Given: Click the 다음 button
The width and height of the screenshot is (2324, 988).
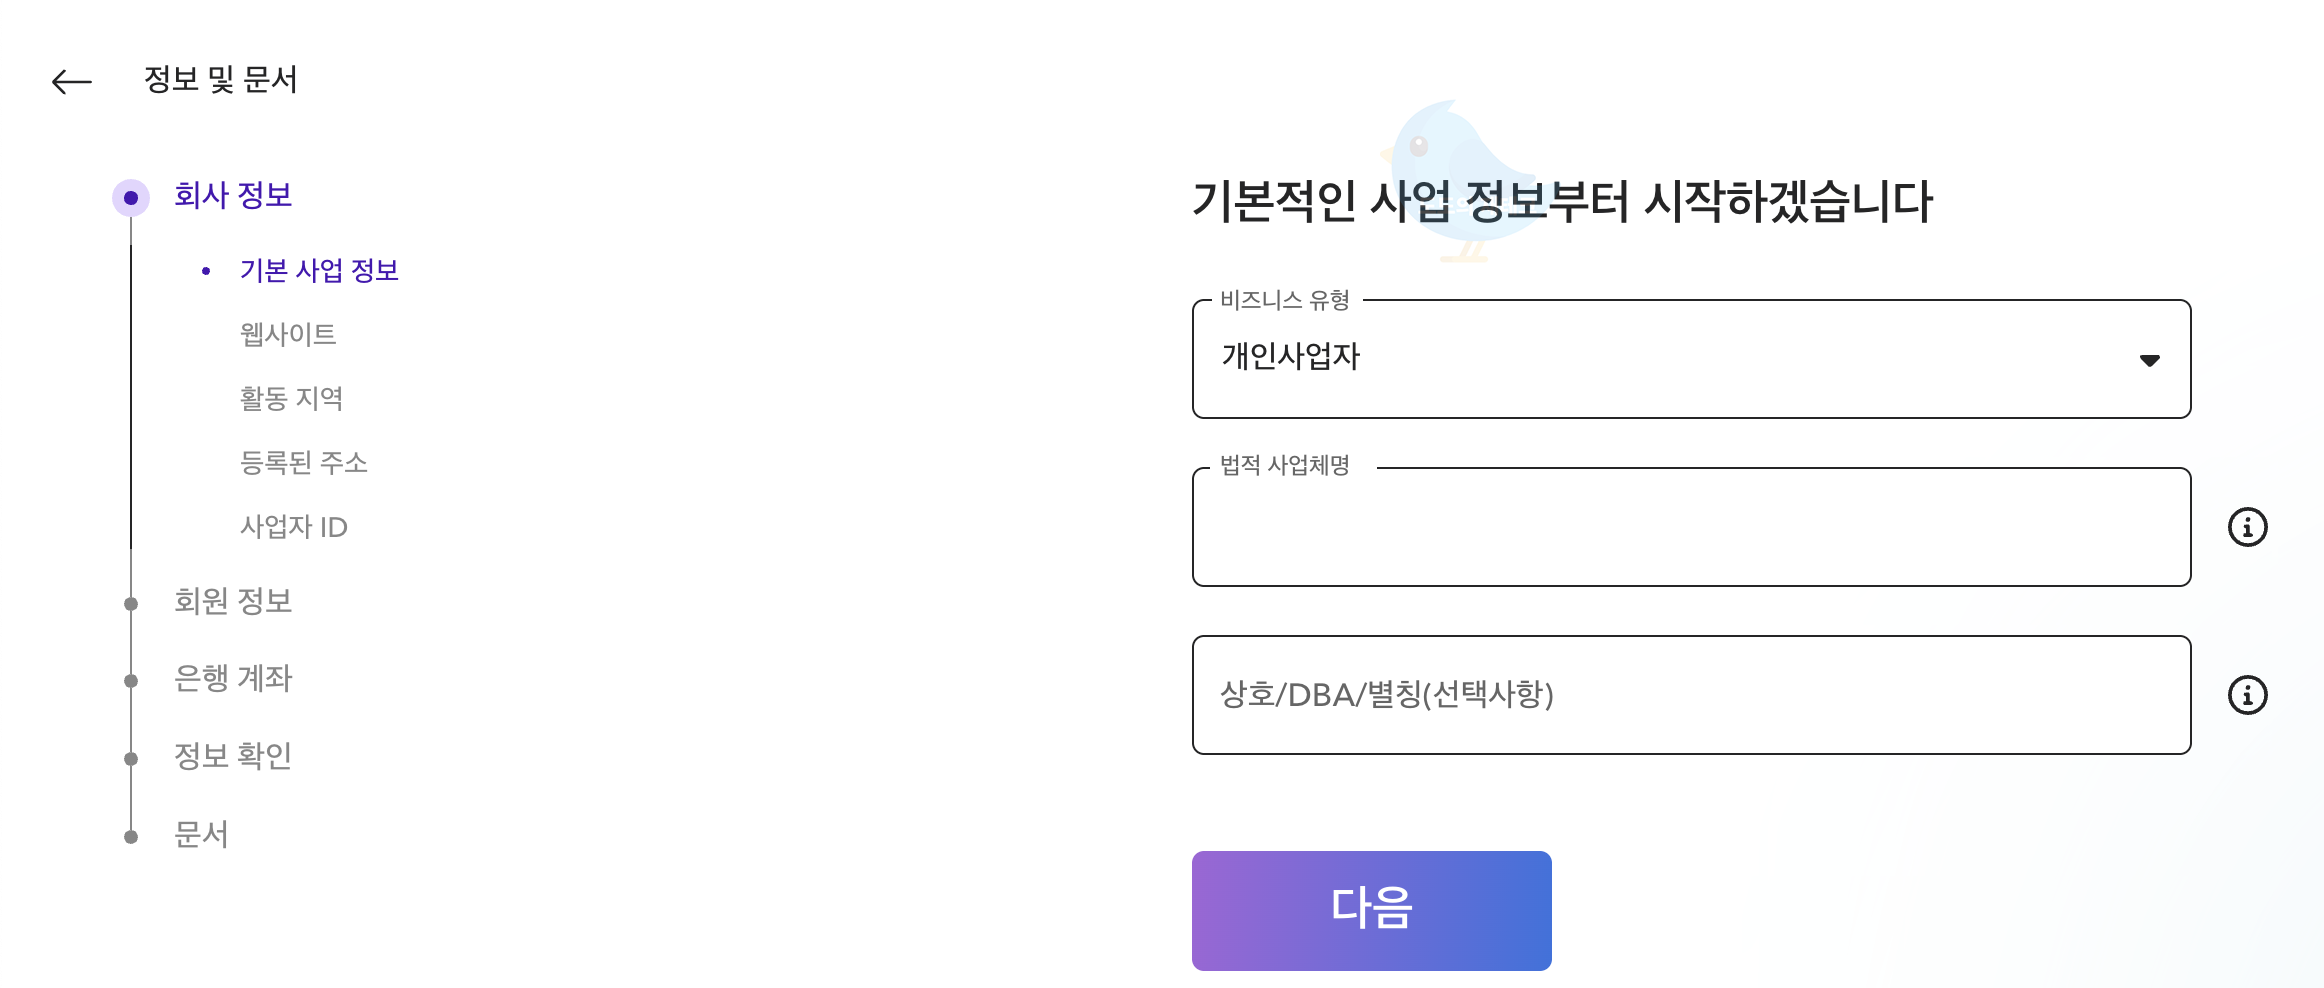Looking at the screenshot, I should pyautogui.click(x=1370, y=908).
